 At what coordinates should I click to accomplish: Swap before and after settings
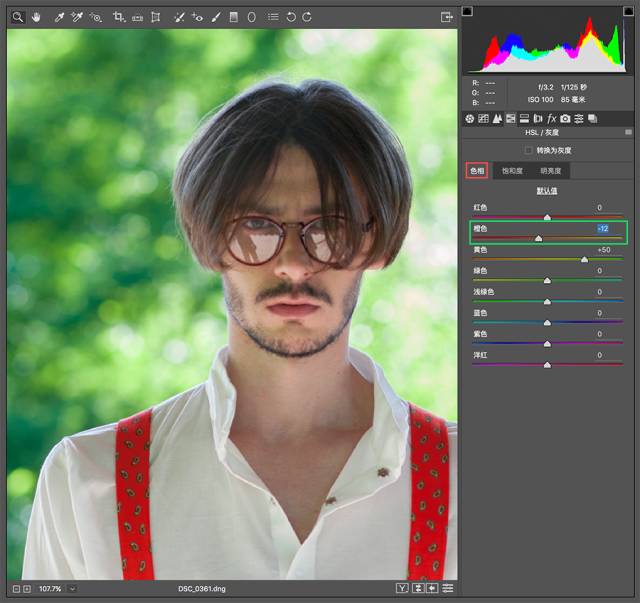[418, 588]
